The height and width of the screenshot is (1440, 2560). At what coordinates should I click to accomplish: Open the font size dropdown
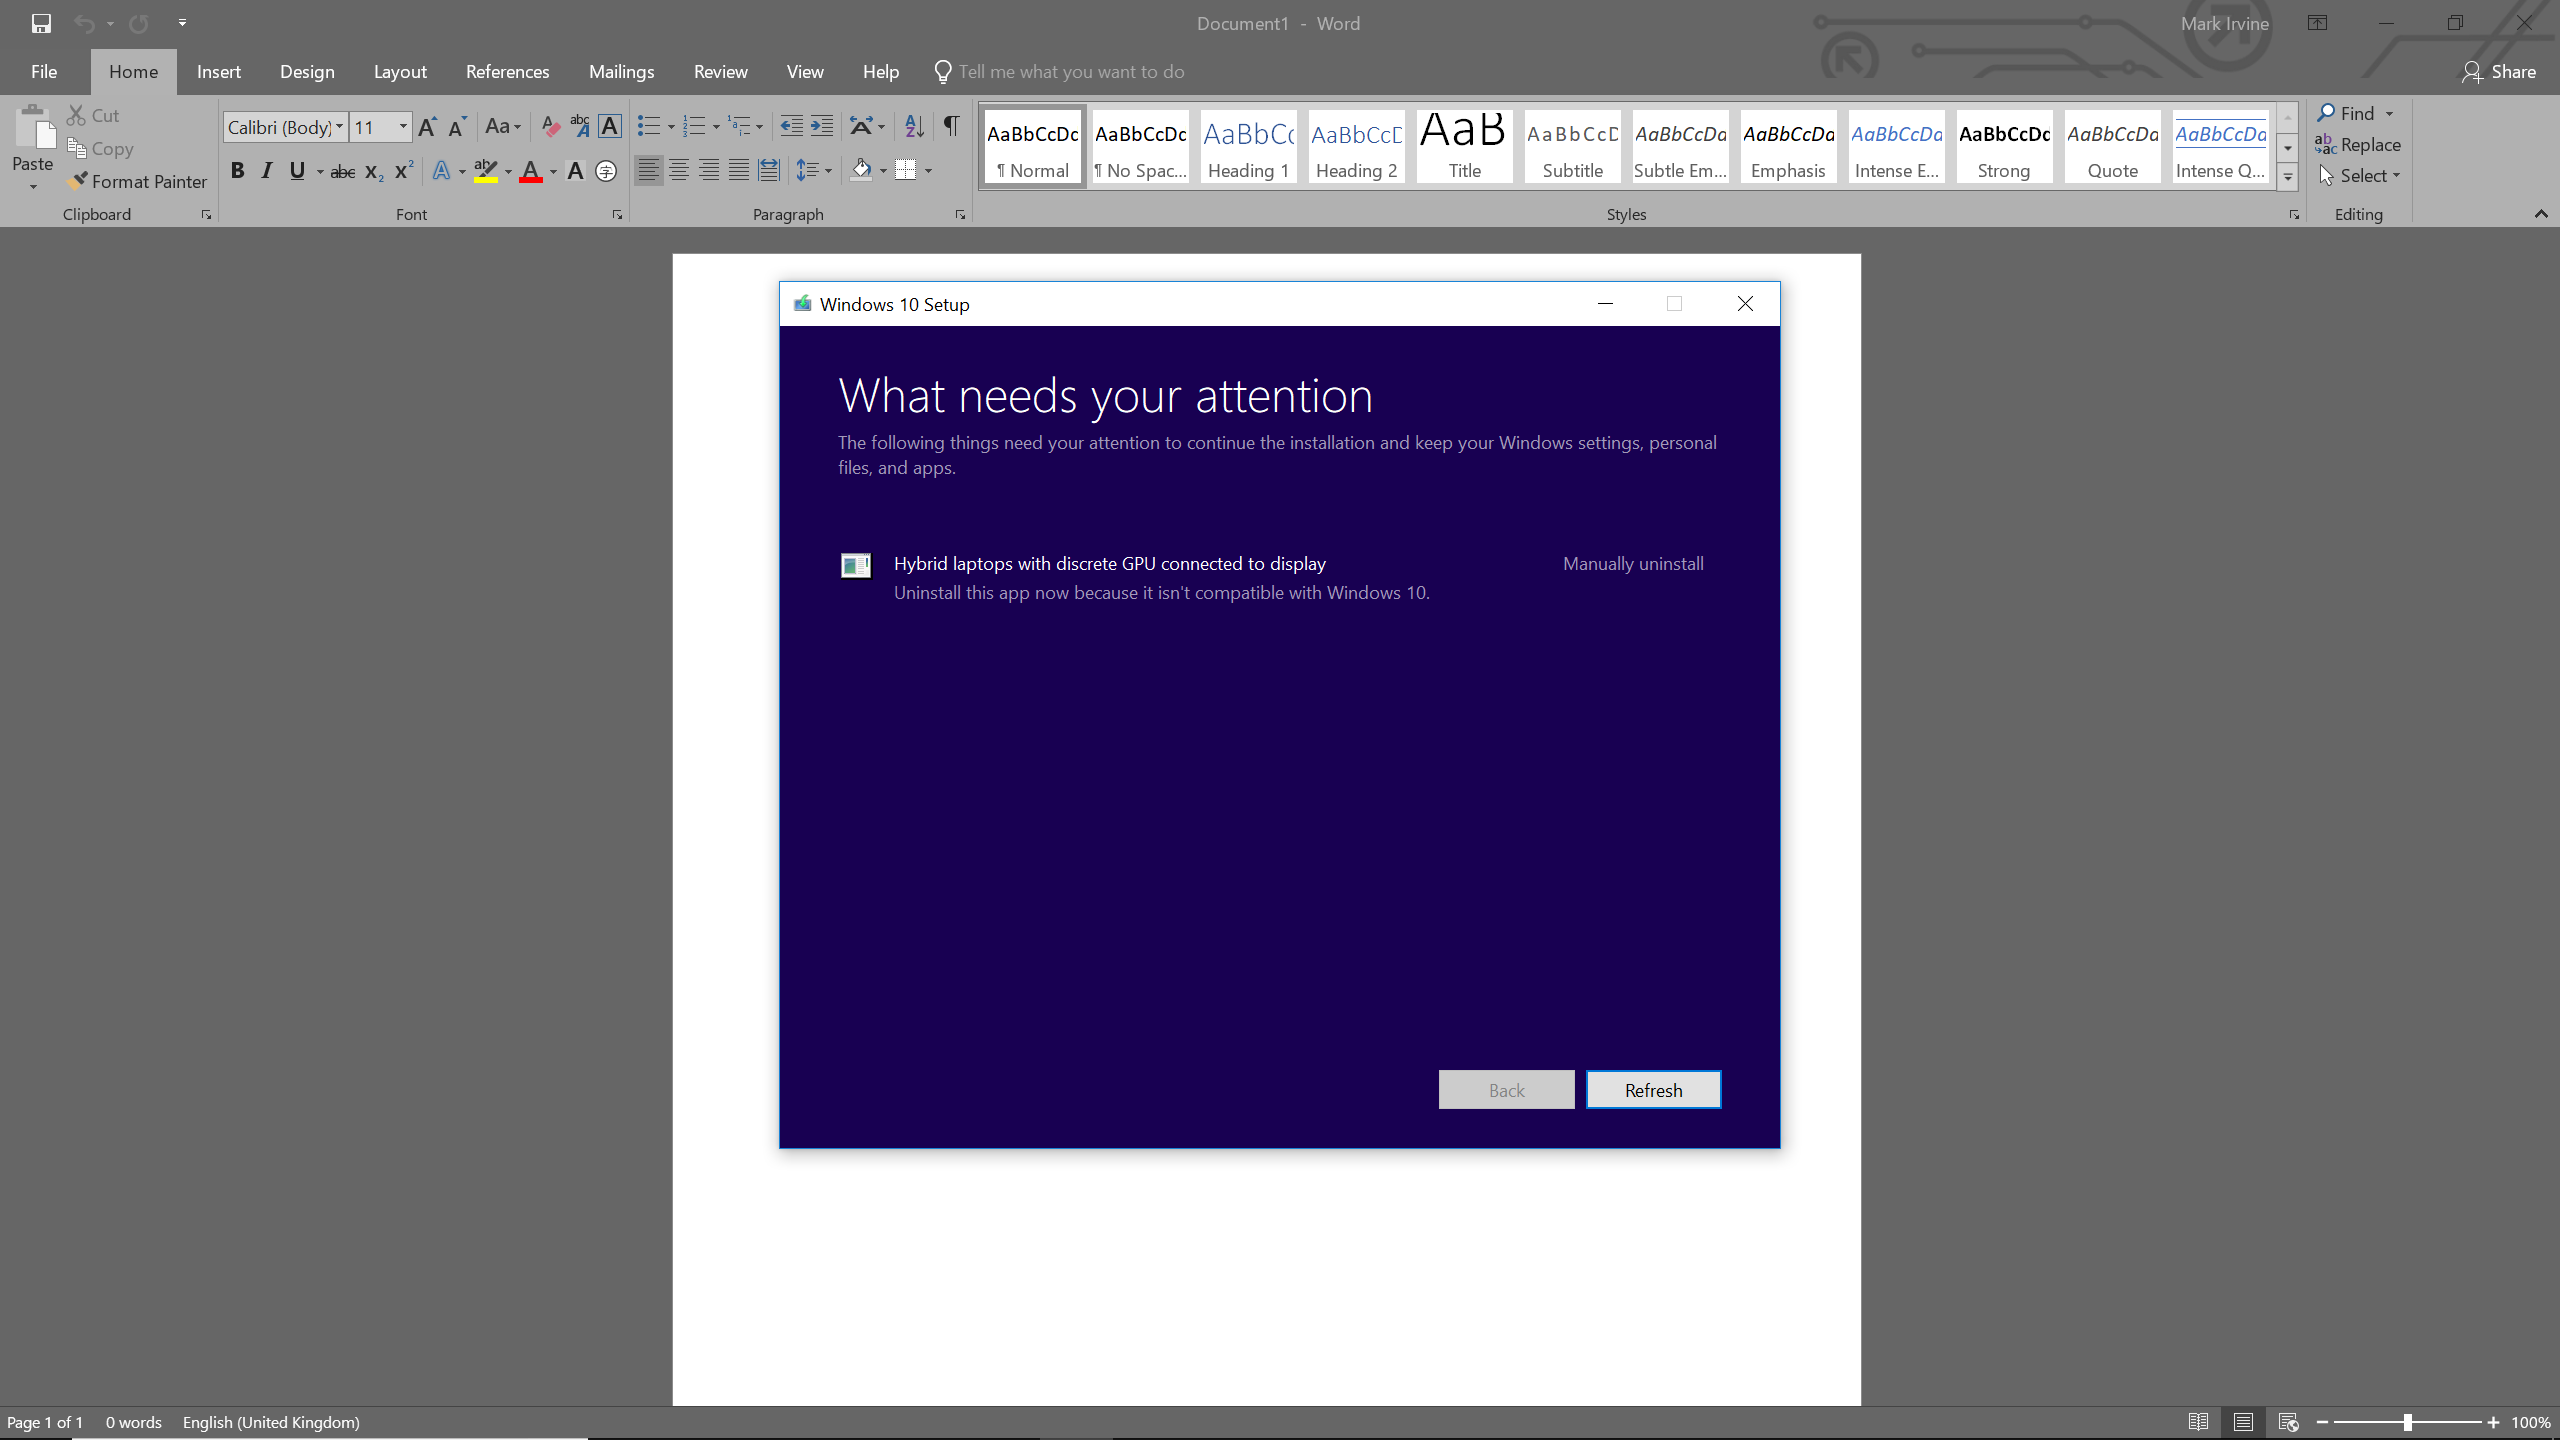click(x=403, y=127)
